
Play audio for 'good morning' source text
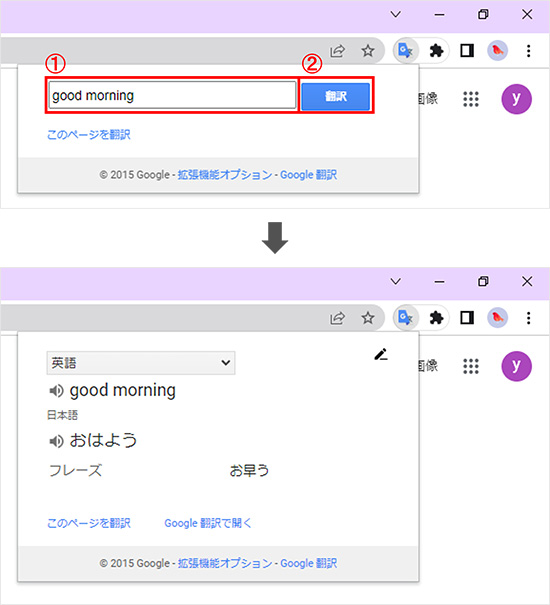[56, 391]
